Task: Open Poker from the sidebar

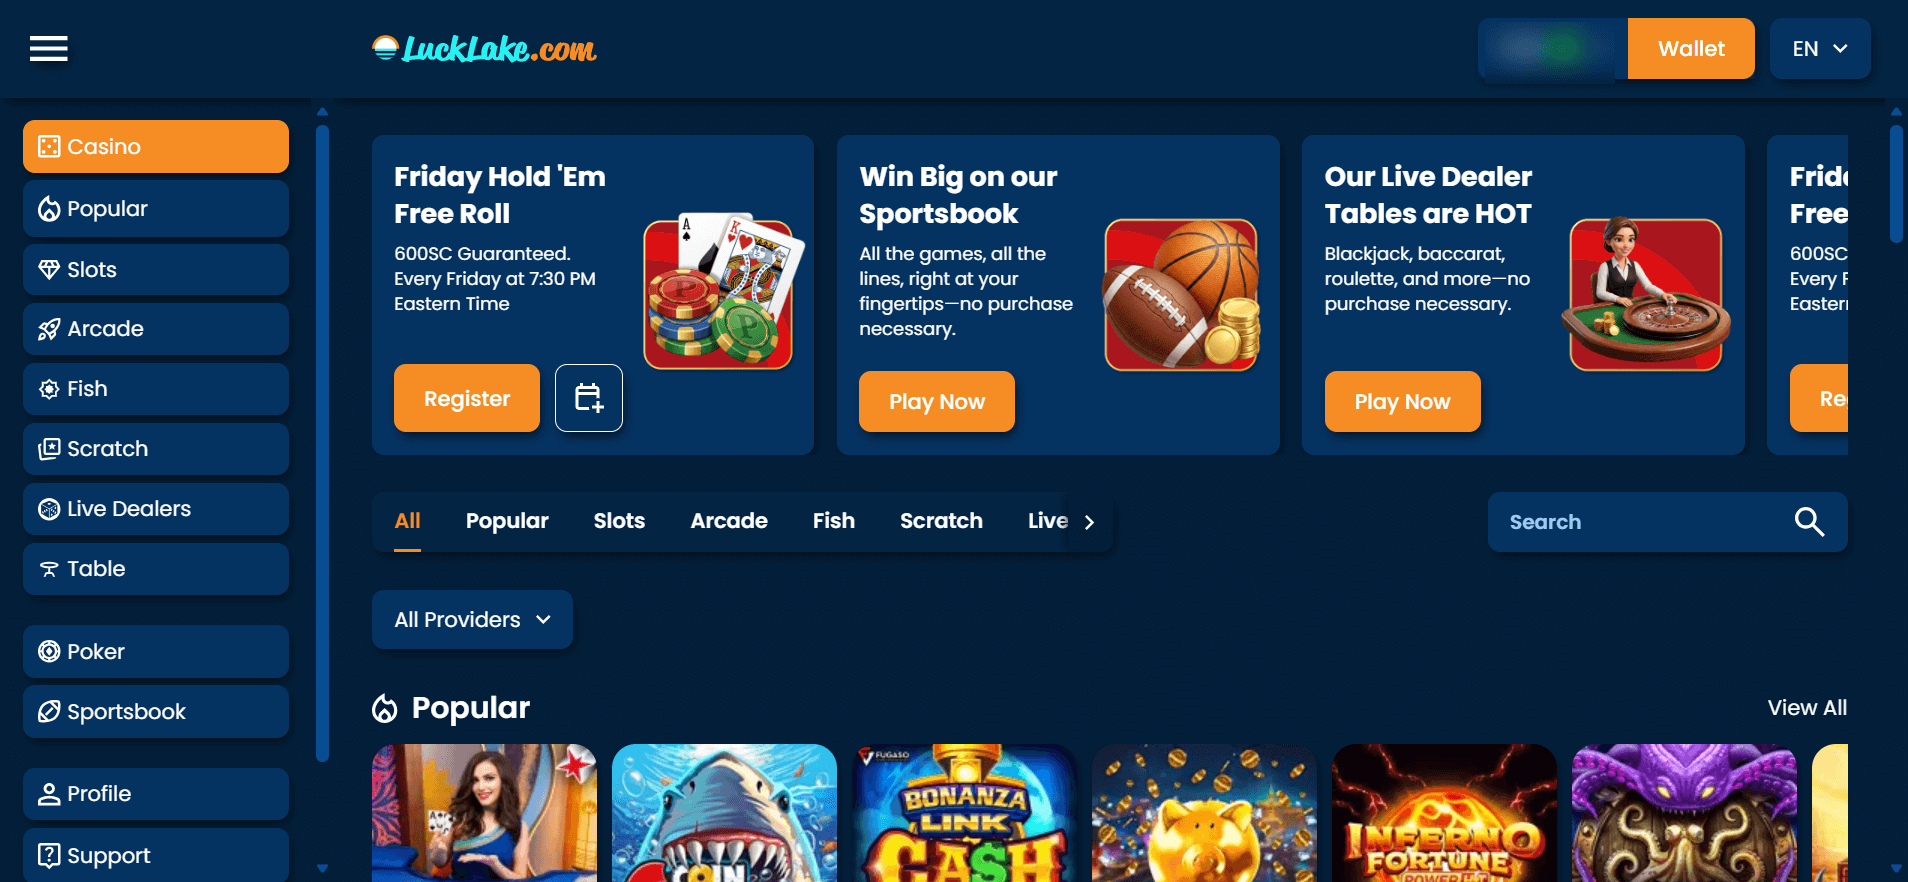Action: point(156,651)
